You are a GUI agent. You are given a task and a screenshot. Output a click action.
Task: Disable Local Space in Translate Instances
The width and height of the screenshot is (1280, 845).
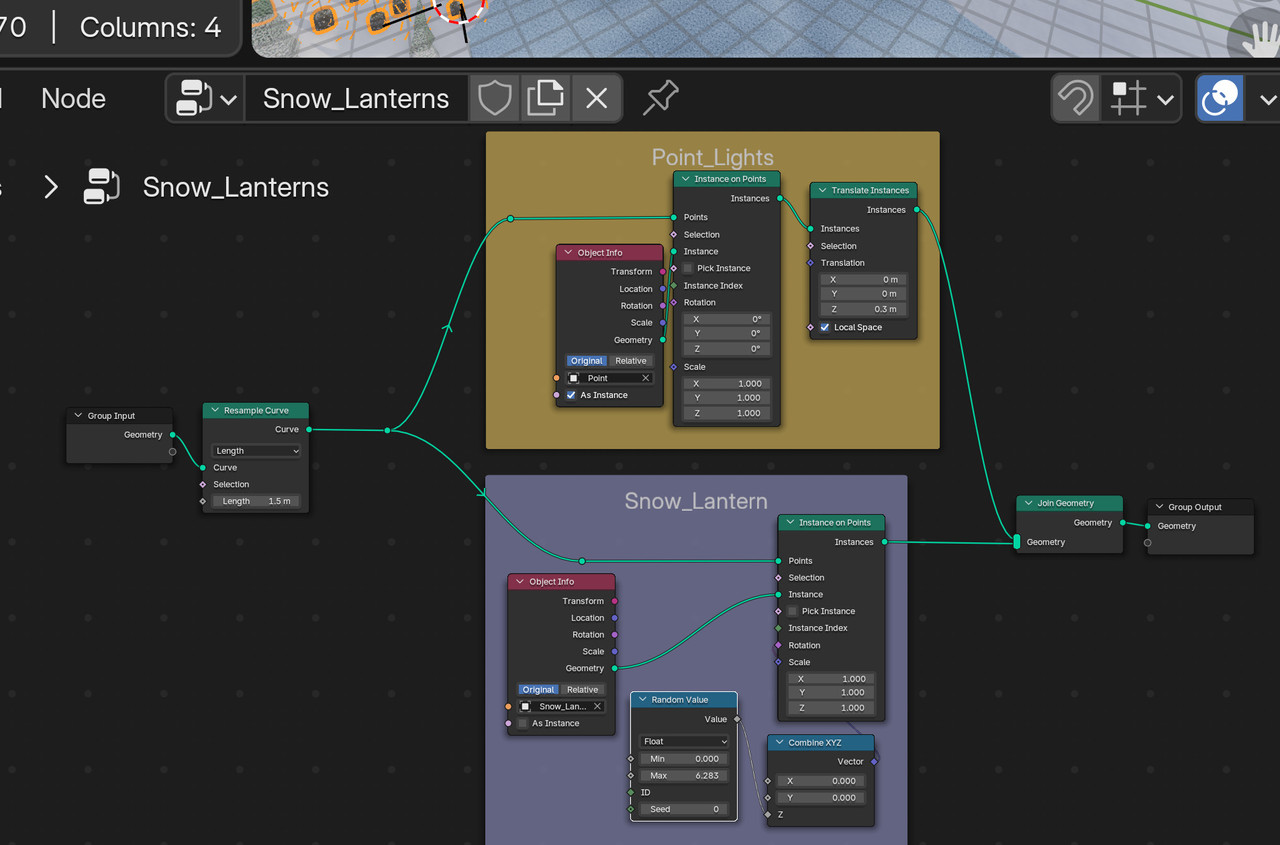[825, 327]
